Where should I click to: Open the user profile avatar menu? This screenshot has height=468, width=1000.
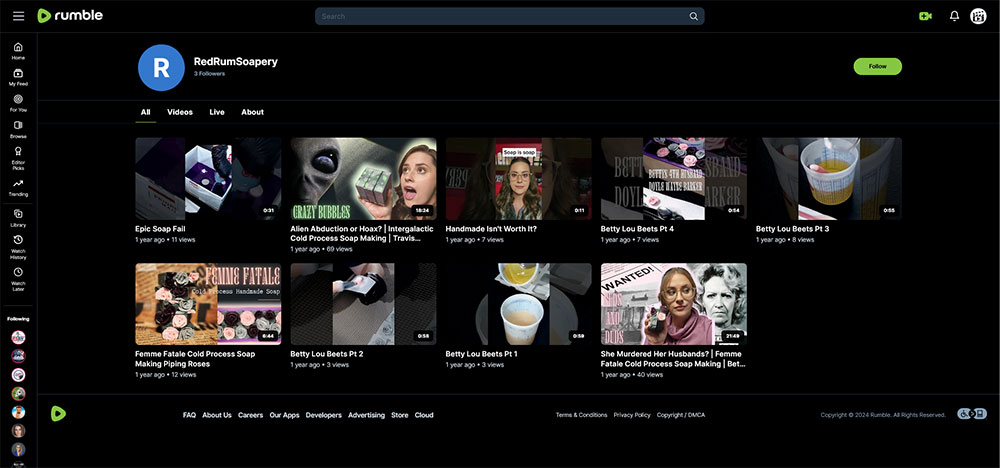tap(978, 16)
